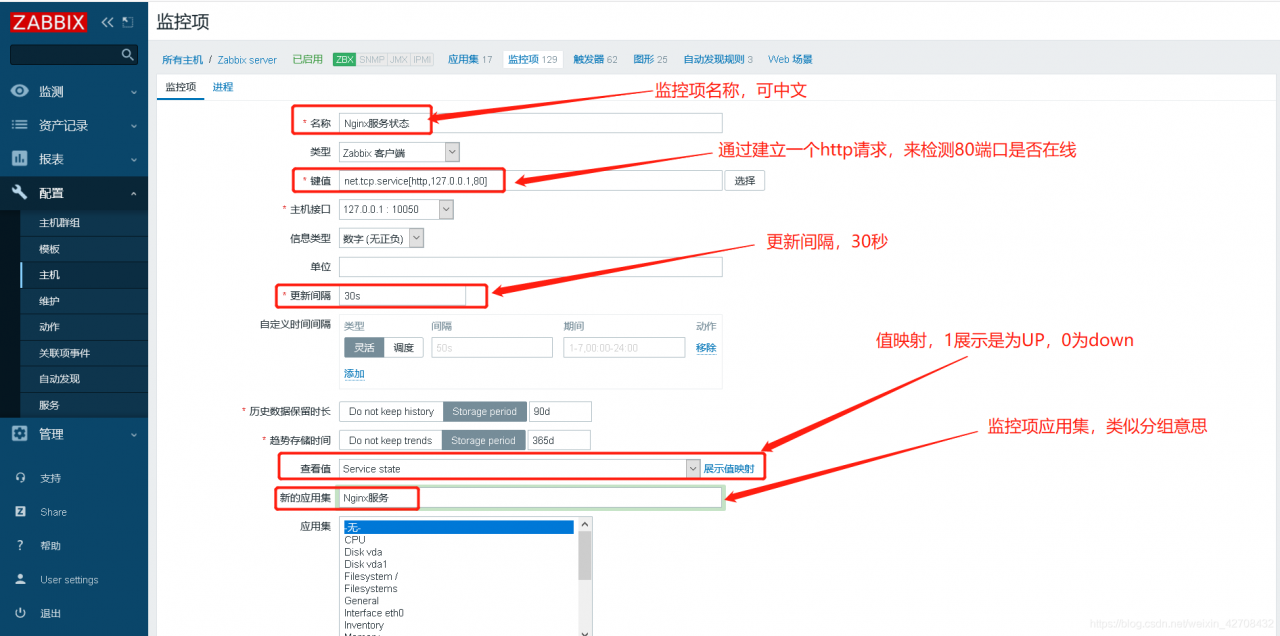Click the SNMP availability badge
This screenshot has width=1280, height=636.
(371, 60)
